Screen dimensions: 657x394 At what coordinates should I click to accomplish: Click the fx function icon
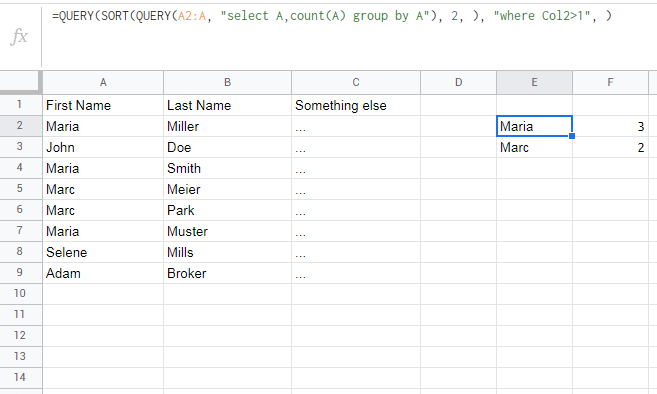click(x=19, y=36)
